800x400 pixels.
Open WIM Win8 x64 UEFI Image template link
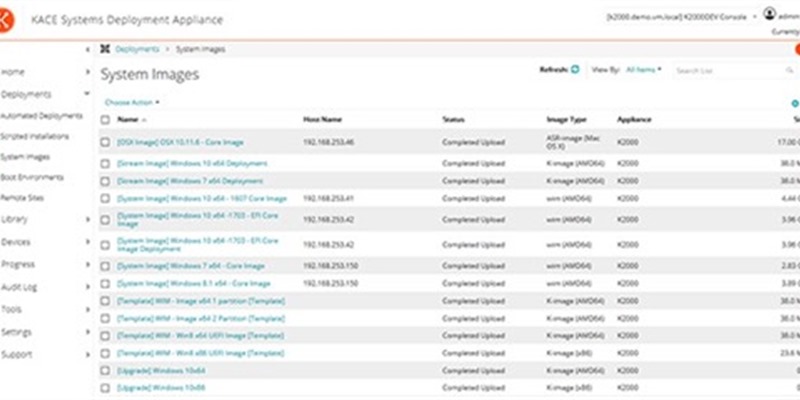[x=201, y=336]
